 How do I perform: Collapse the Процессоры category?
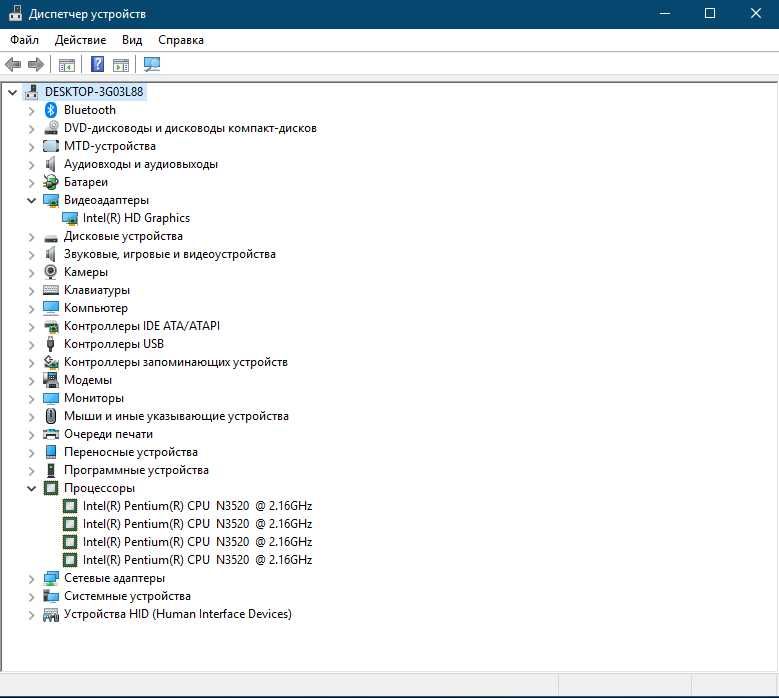click(31, 488)
